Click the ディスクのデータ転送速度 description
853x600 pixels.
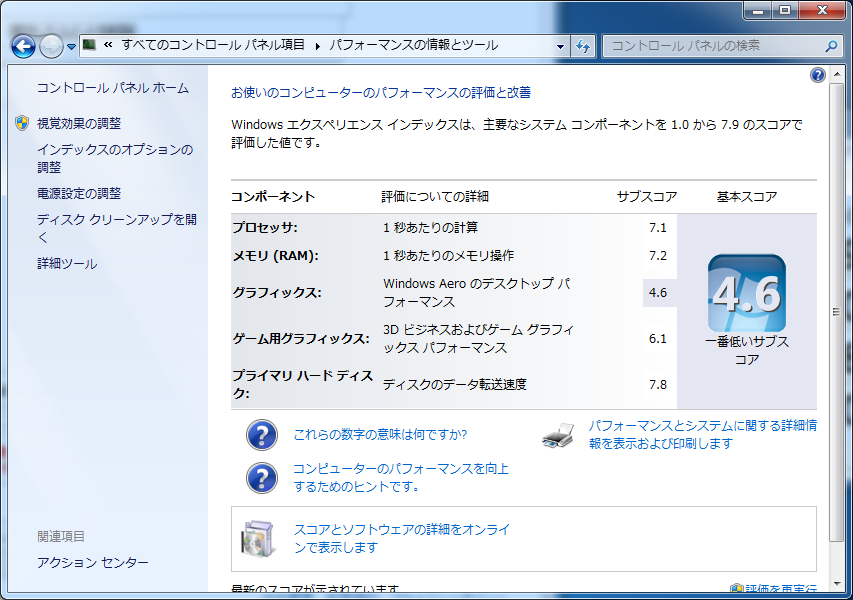coord(455,385)
